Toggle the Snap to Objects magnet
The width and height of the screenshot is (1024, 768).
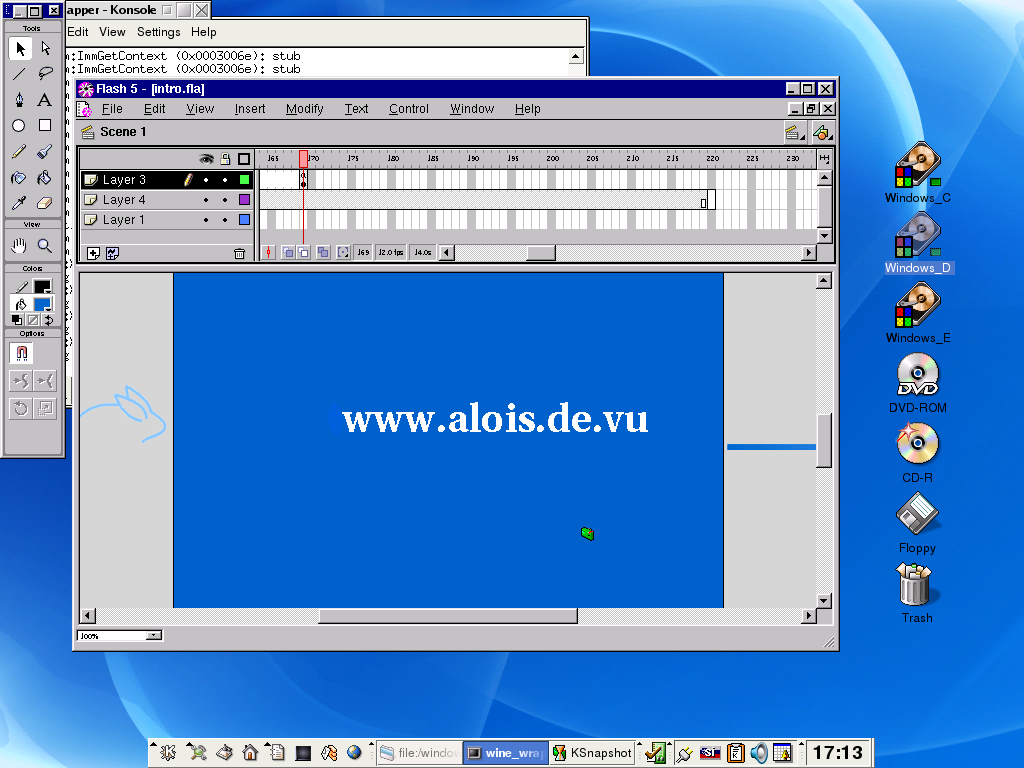point(21,353)
